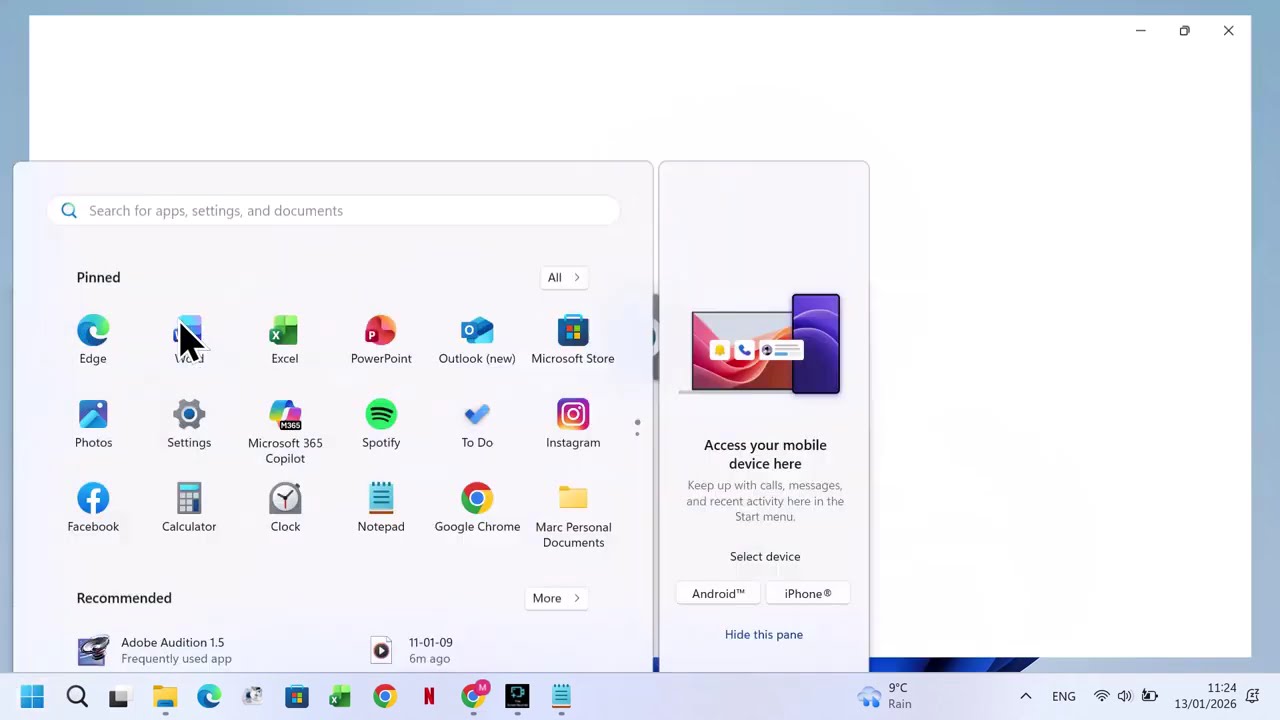Open Notepad from pinned apps
This screenshot has width=1280, height=720.
click(x=381, y=508)
